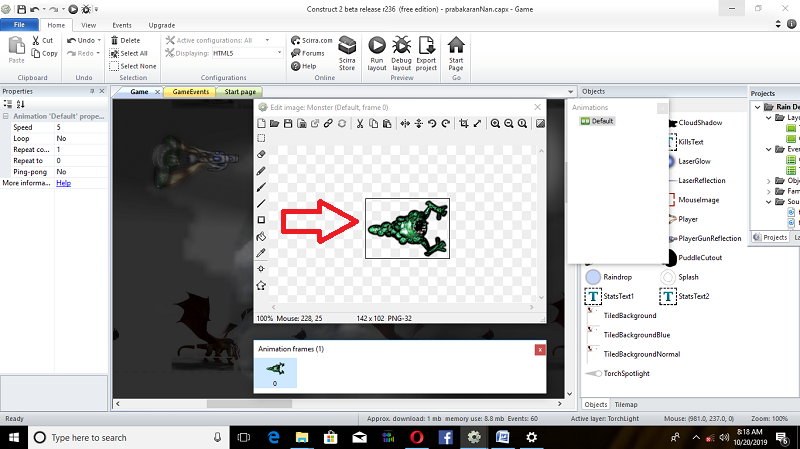Open the Displaying HTML5 combo box

247,53
